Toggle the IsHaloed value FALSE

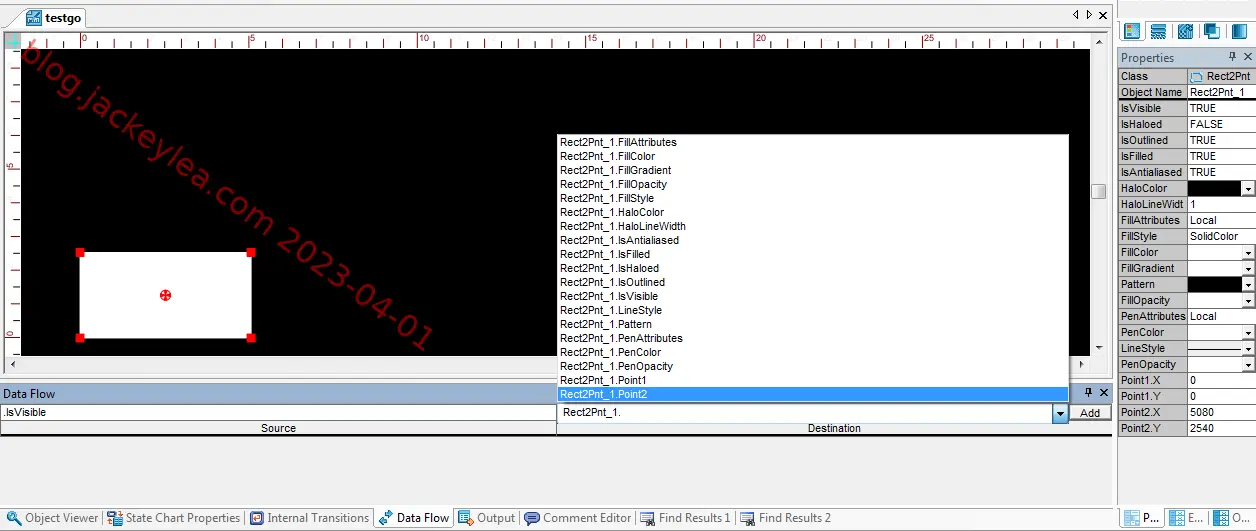[x=1221, y=124]
